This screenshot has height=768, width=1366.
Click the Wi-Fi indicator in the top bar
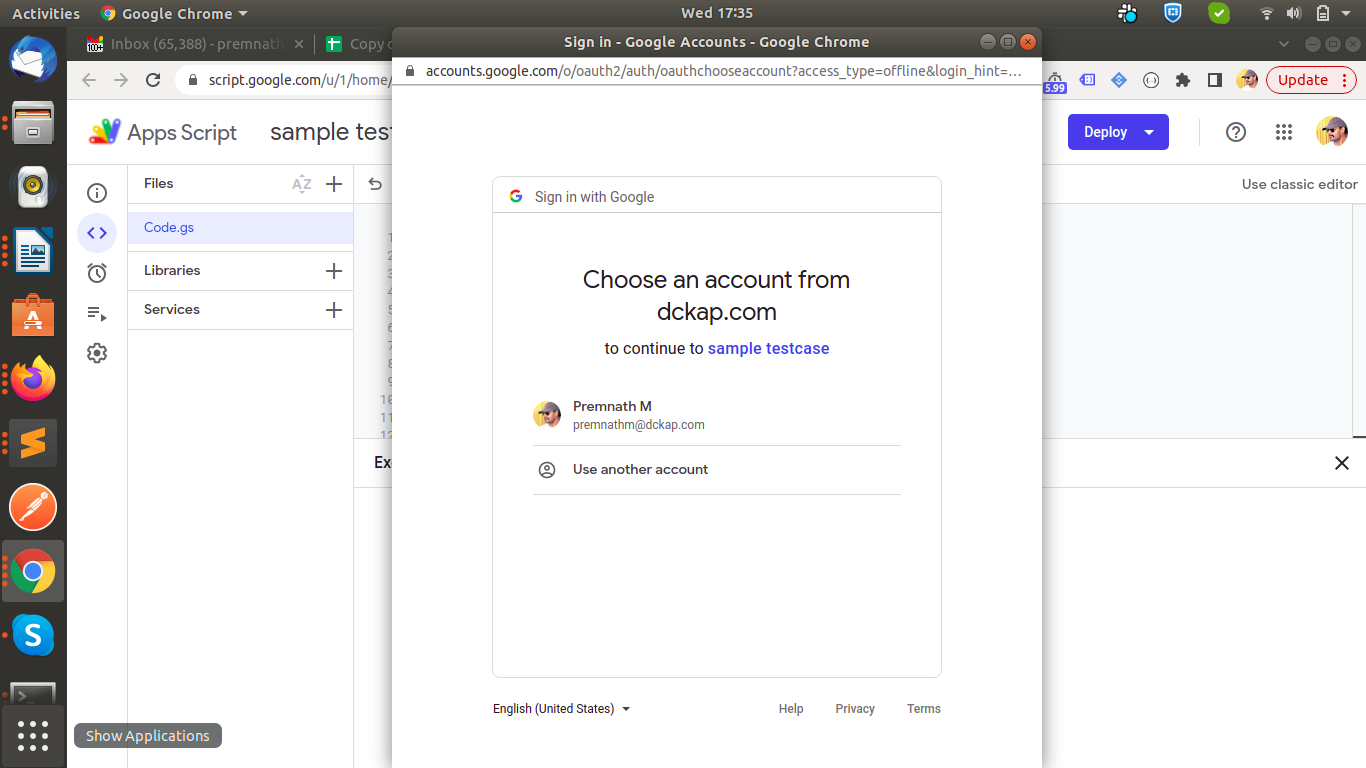(x=1267, y=14)
